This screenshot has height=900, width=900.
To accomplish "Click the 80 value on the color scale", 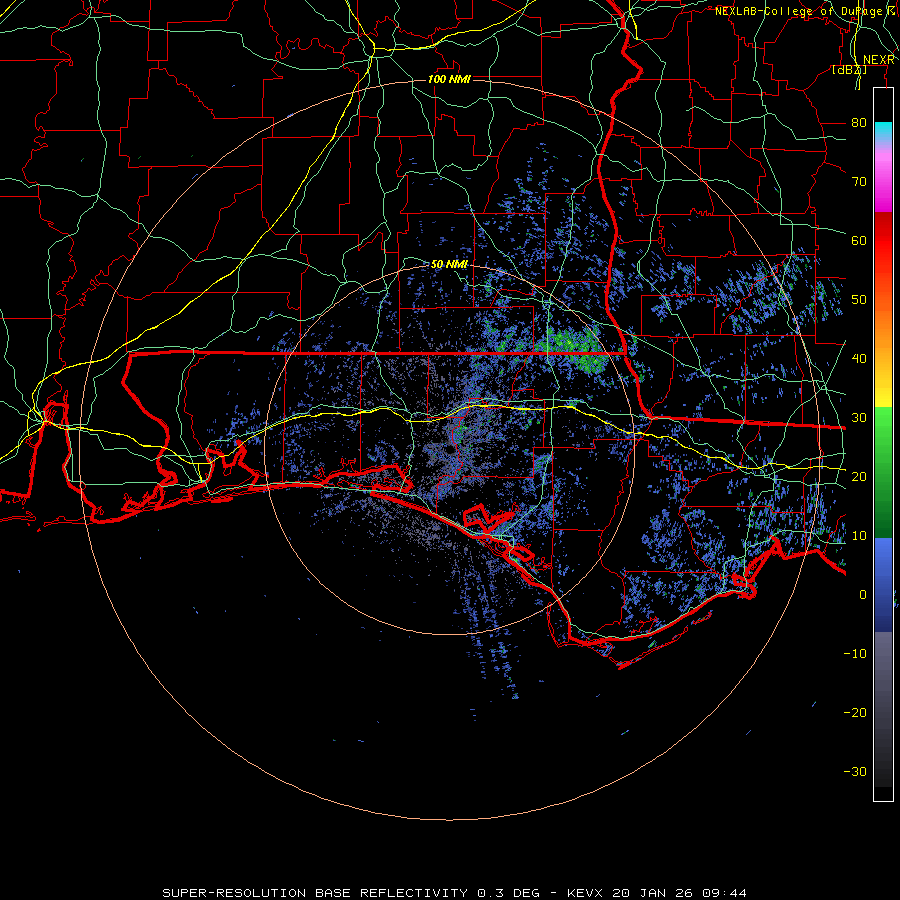I will 859,123.
